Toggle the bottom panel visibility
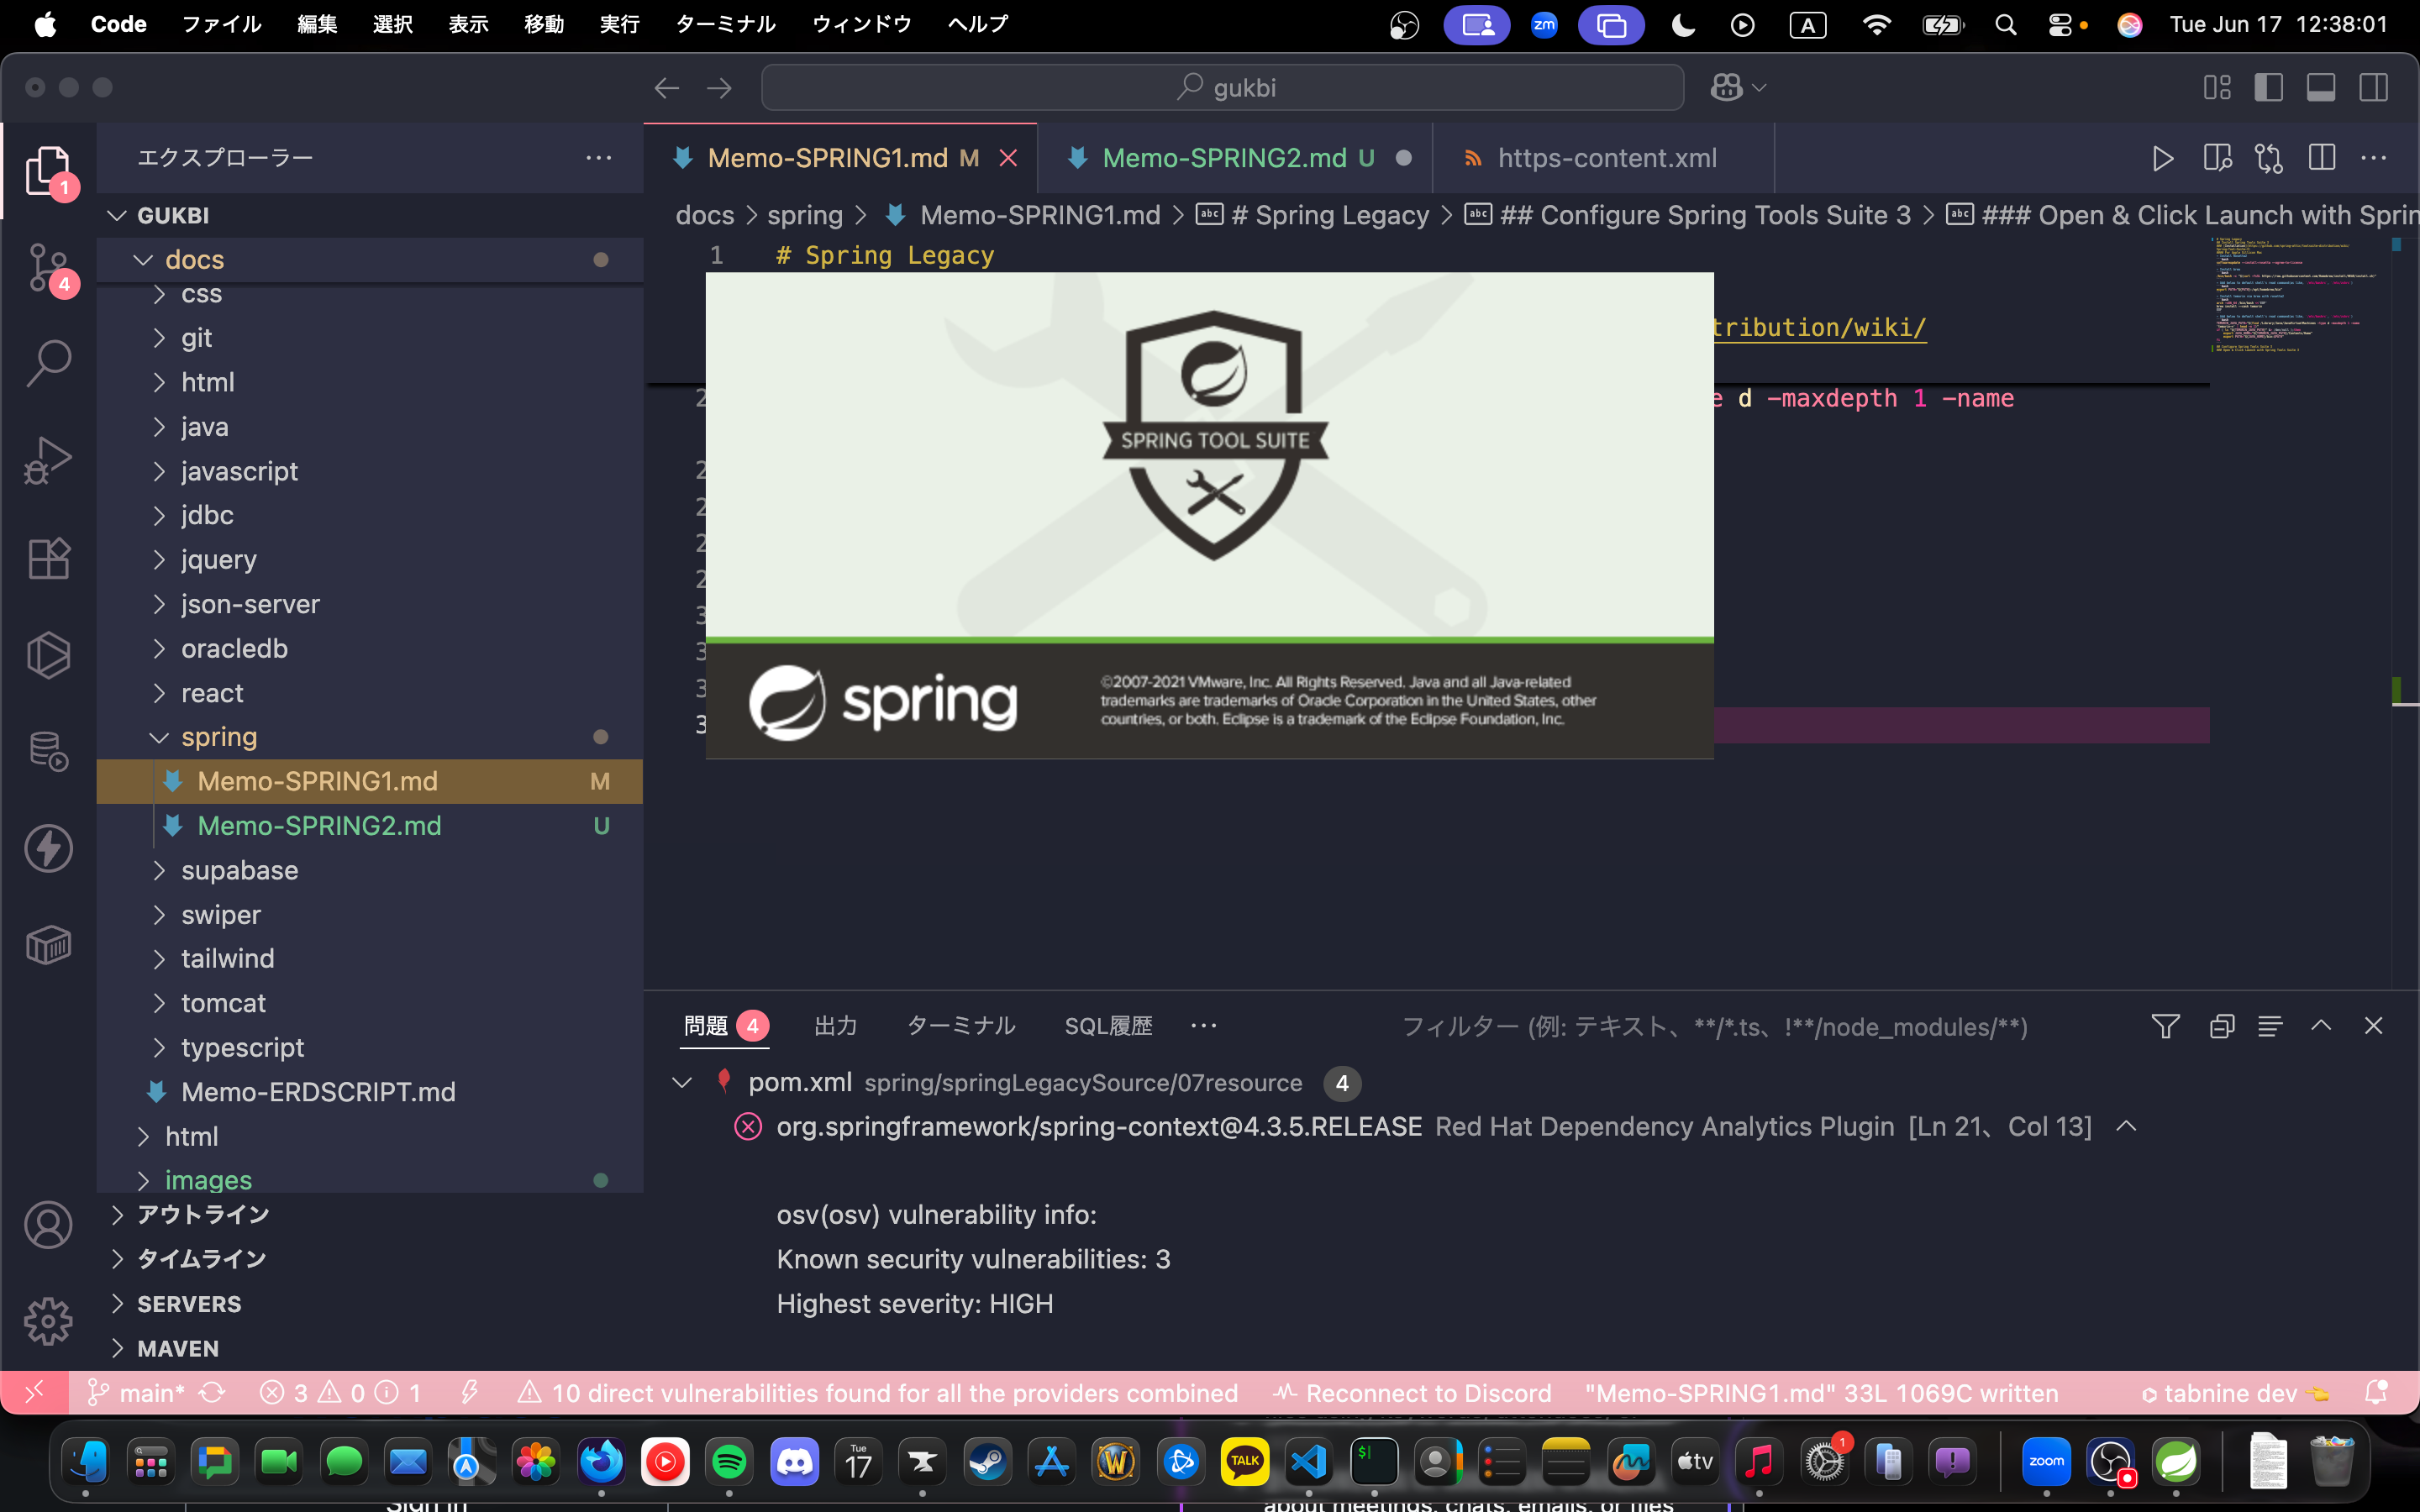This screenshot has width=2420, height=1512. [2321, 88]
